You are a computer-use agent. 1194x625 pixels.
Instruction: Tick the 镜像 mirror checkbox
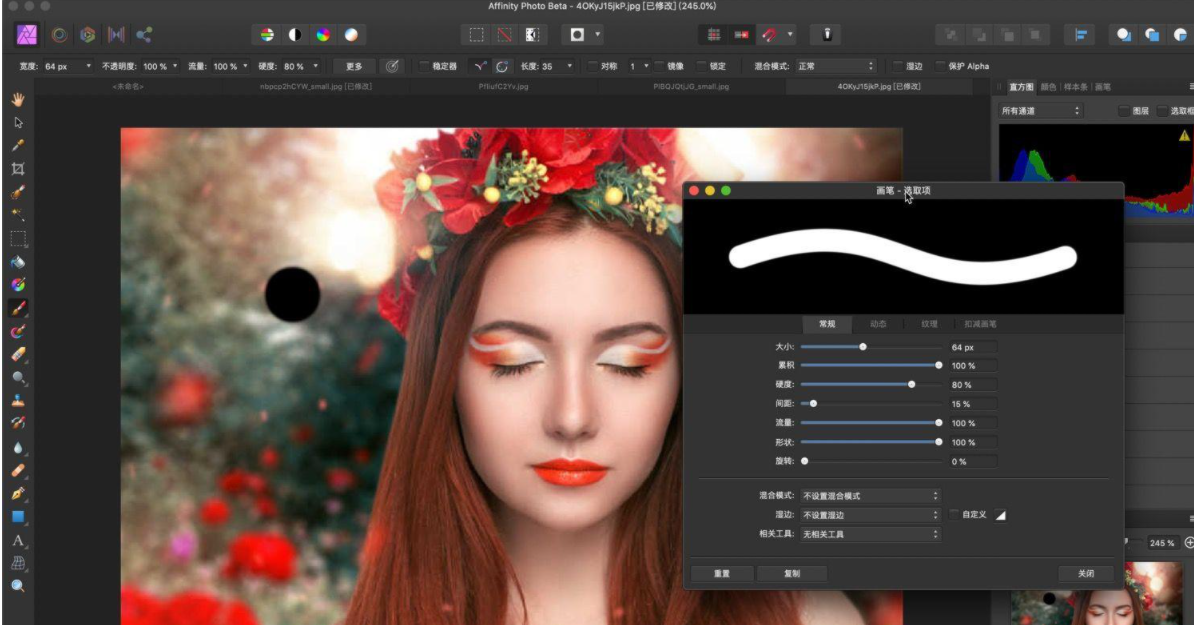point(659,66)
